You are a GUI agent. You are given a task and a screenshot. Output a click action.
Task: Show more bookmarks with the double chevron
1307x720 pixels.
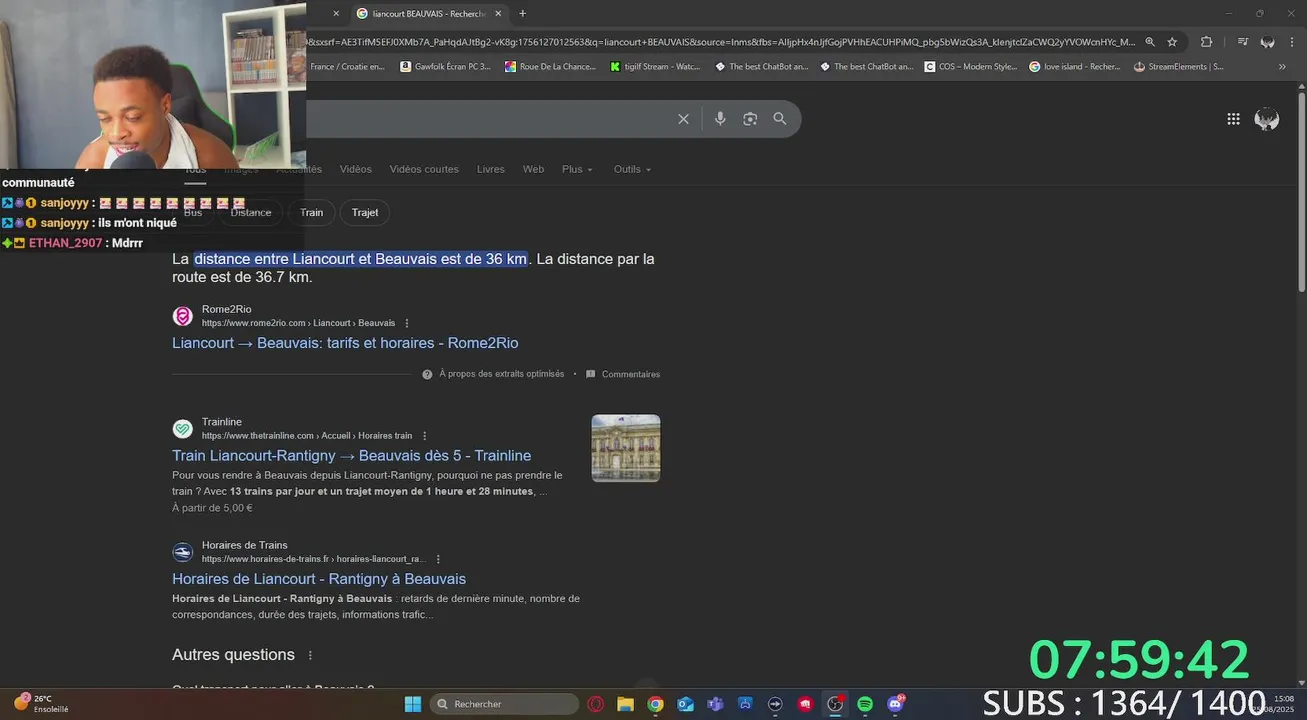pyautogui.click(x=1282, y=67)
